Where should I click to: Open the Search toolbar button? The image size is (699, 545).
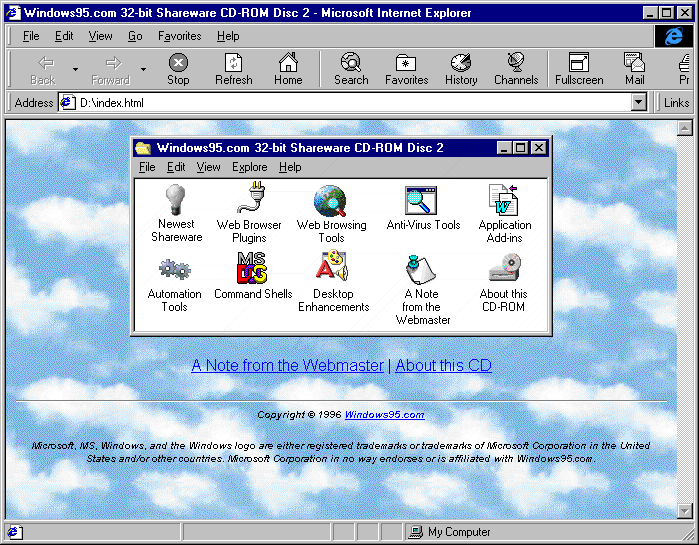(351, 69)
